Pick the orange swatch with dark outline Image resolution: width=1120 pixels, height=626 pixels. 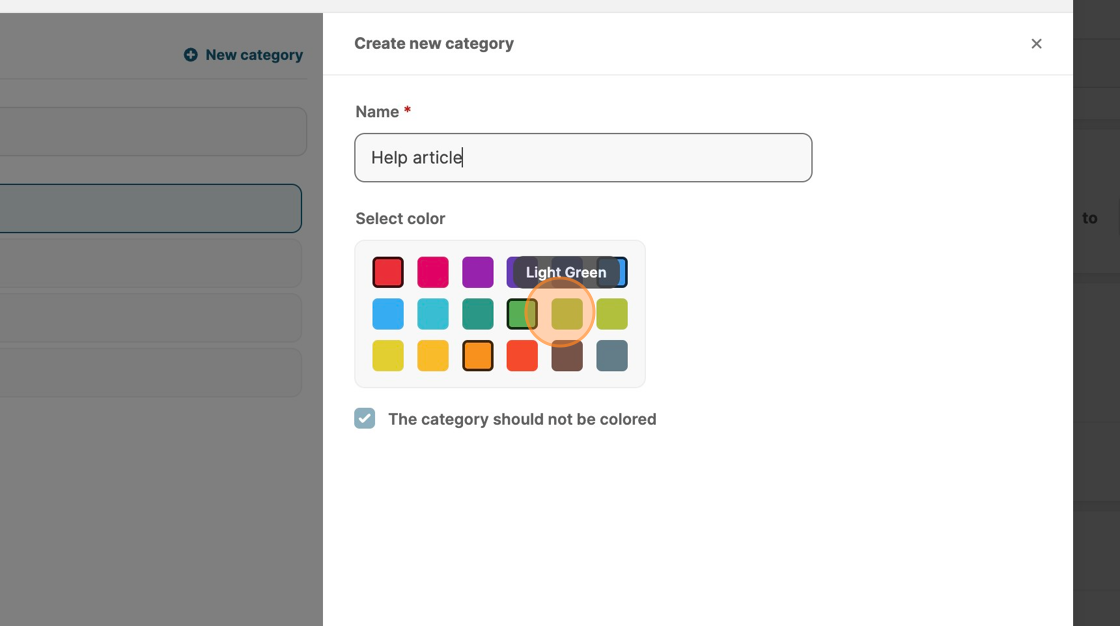click(478, 356)
